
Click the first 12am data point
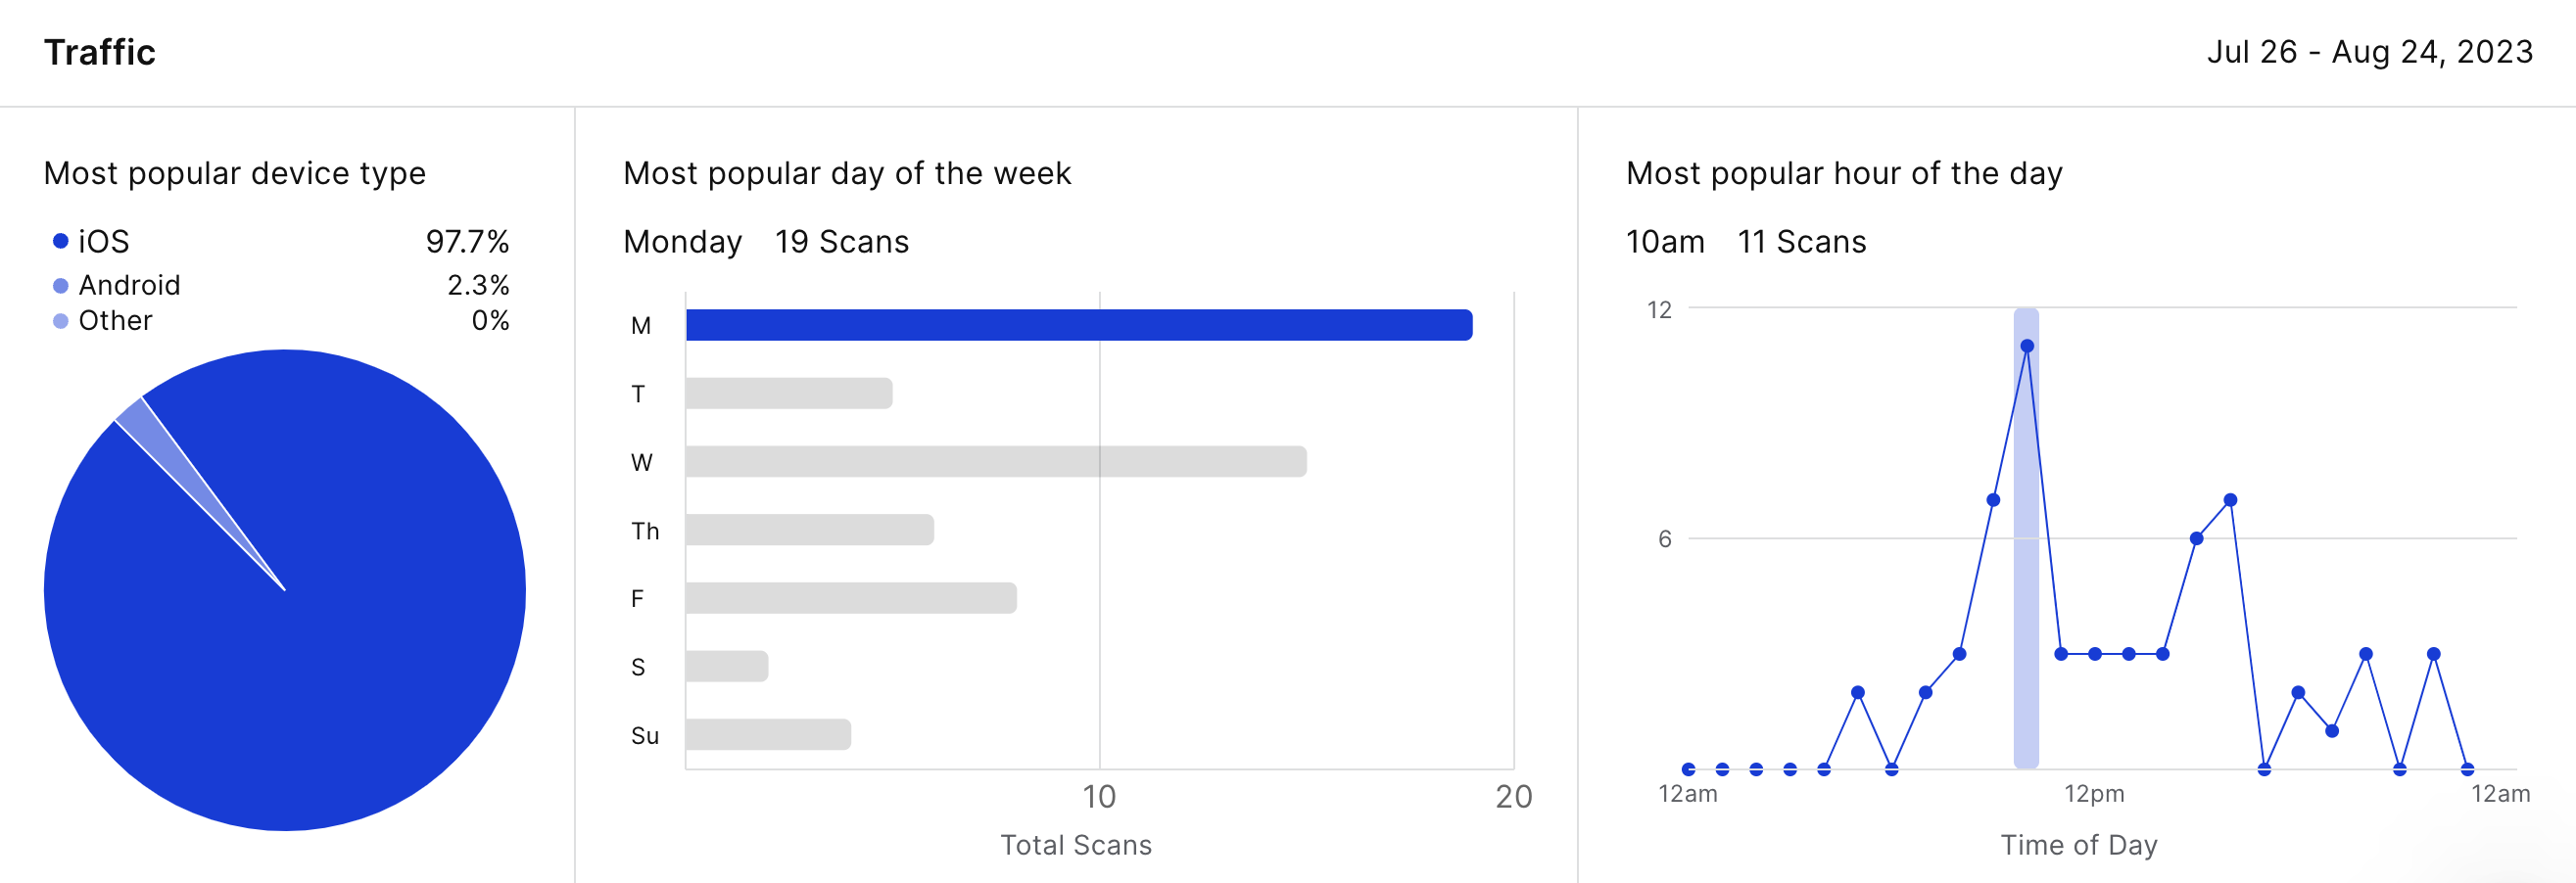click(1688, 769)
